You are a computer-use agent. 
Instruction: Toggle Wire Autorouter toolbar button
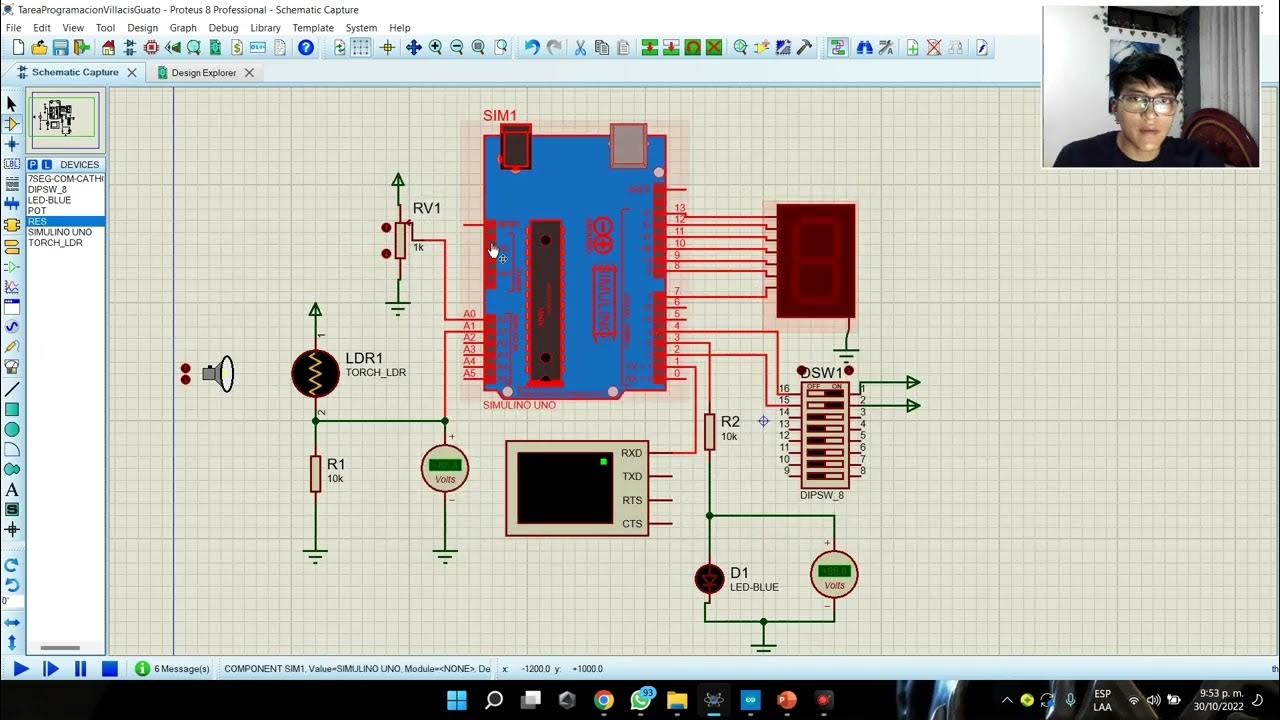837,47
